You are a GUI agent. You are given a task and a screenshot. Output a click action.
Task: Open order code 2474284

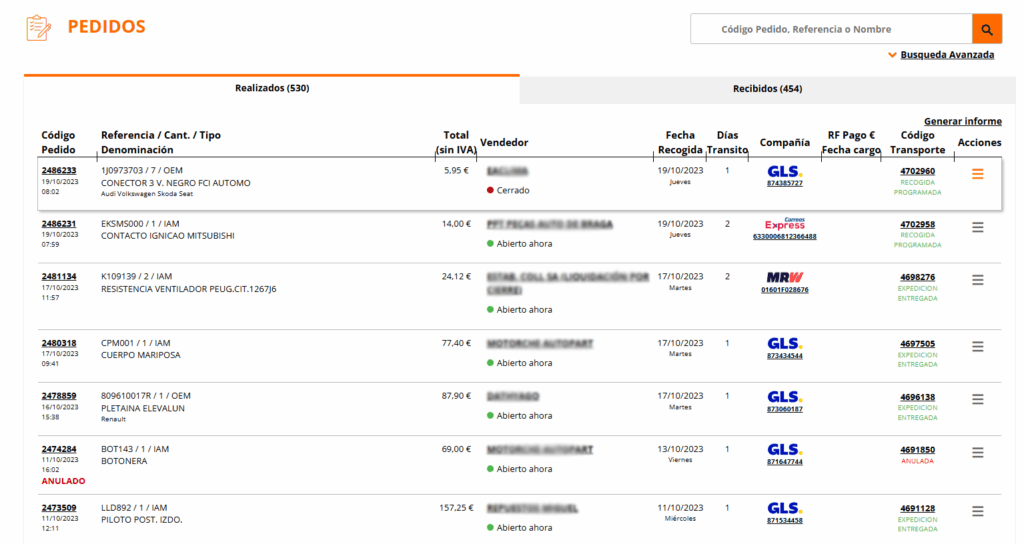(x=59, y=449)
